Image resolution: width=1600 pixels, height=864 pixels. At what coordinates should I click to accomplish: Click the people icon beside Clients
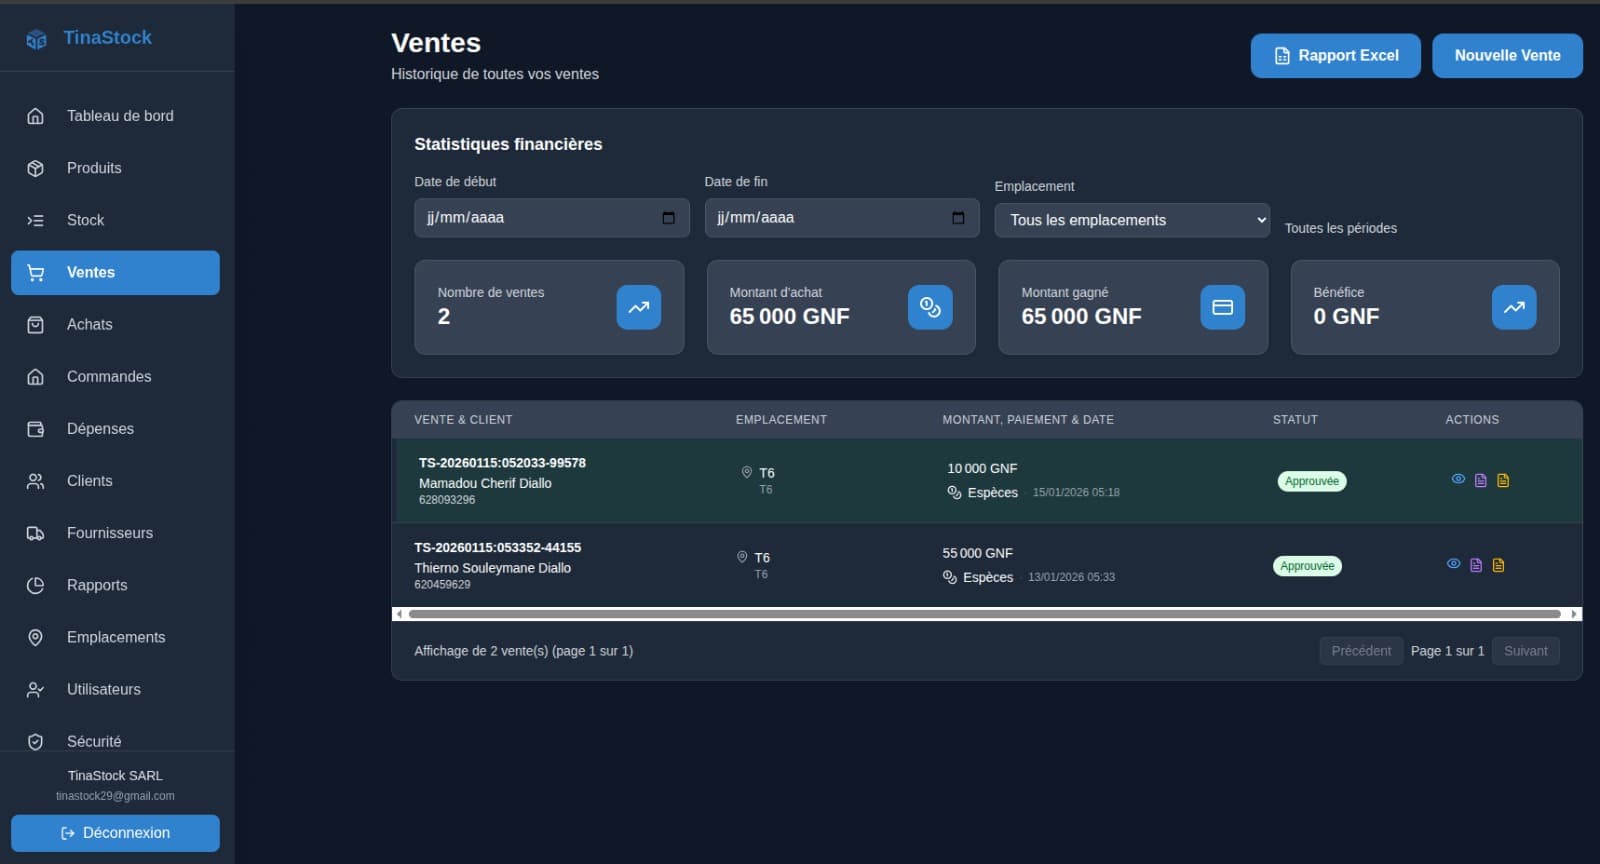(x=35, y=481)
